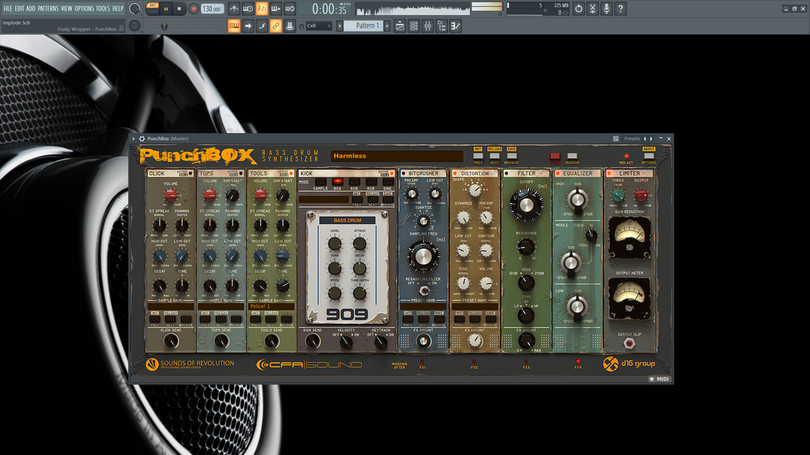
Task: Click the plus button next to Pattern 1
Action: (x=387, y=26)
